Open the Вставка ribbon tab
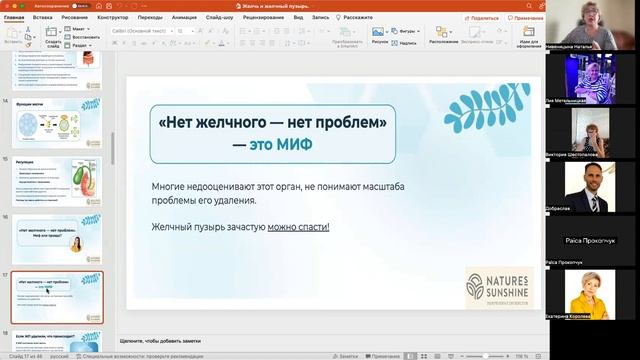Image resolution: width=640 pixels, height=360 pixels. pyautogui.click(x=42, y=18)
